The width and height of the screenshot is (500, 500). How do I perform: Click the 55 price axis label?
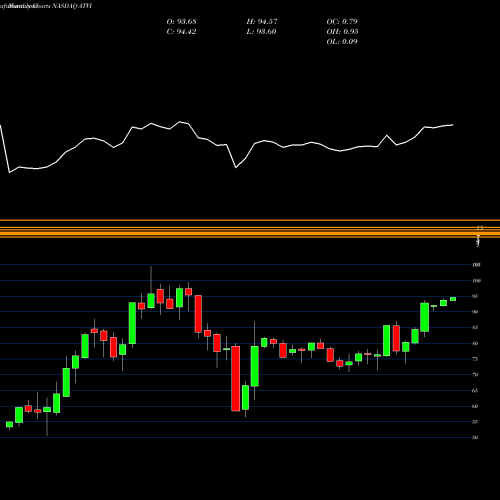click(475, 422)
